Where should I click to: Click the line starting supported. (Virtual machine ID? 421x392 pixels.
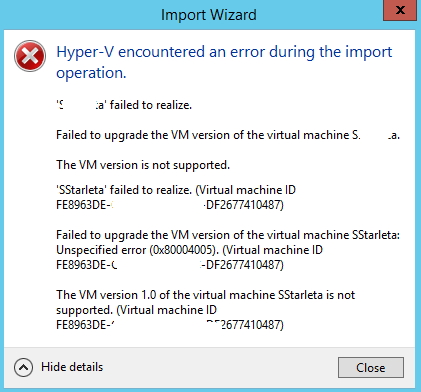(x=136, y=310)
